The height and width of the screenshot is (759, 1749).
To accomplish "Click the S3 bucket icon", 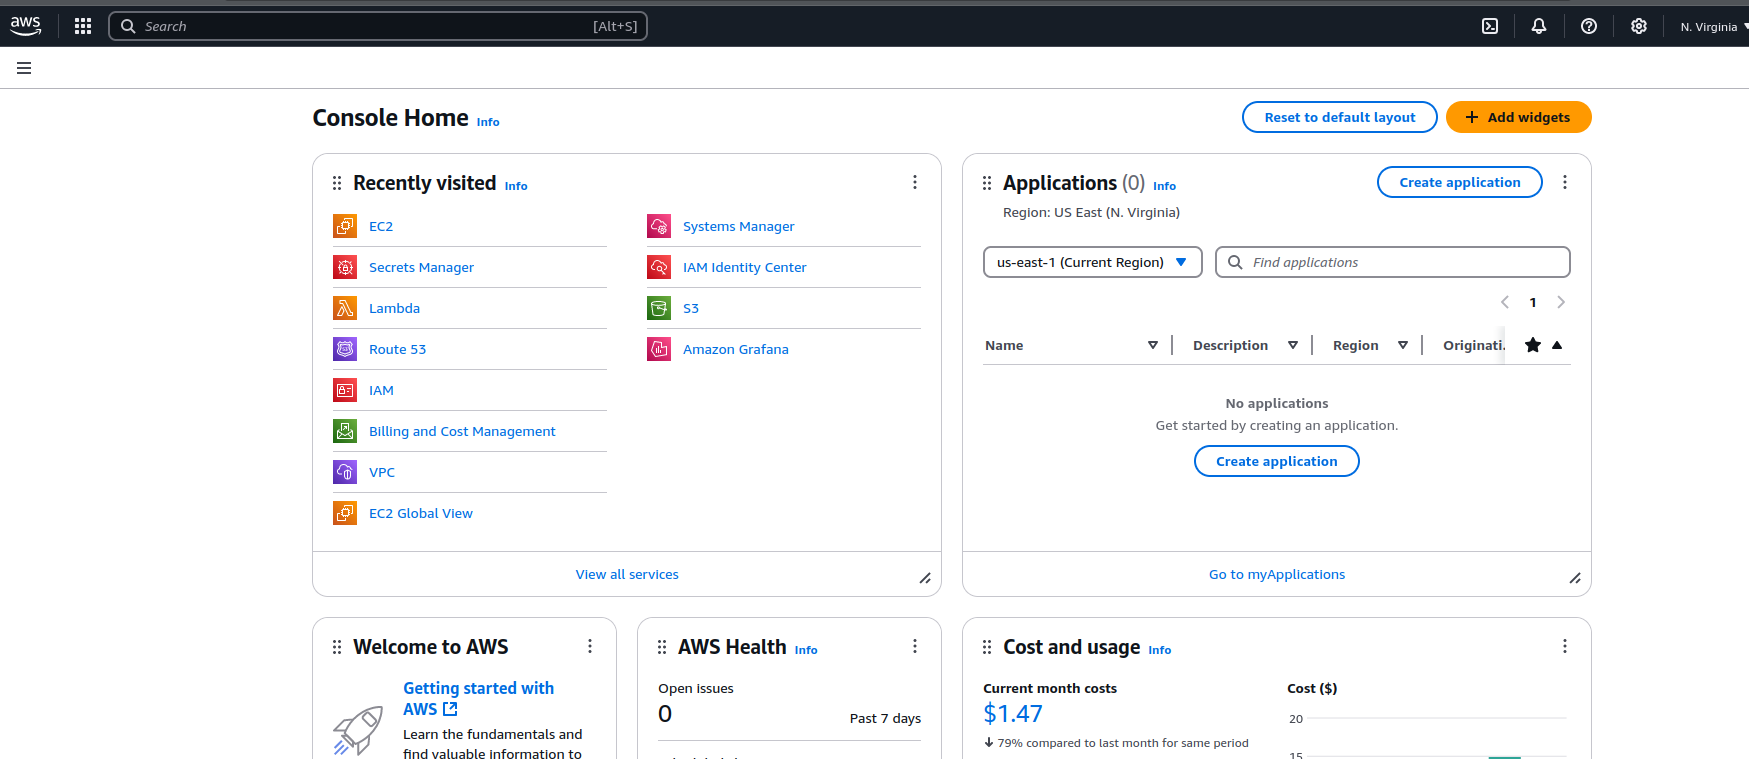I will [659, 308].
